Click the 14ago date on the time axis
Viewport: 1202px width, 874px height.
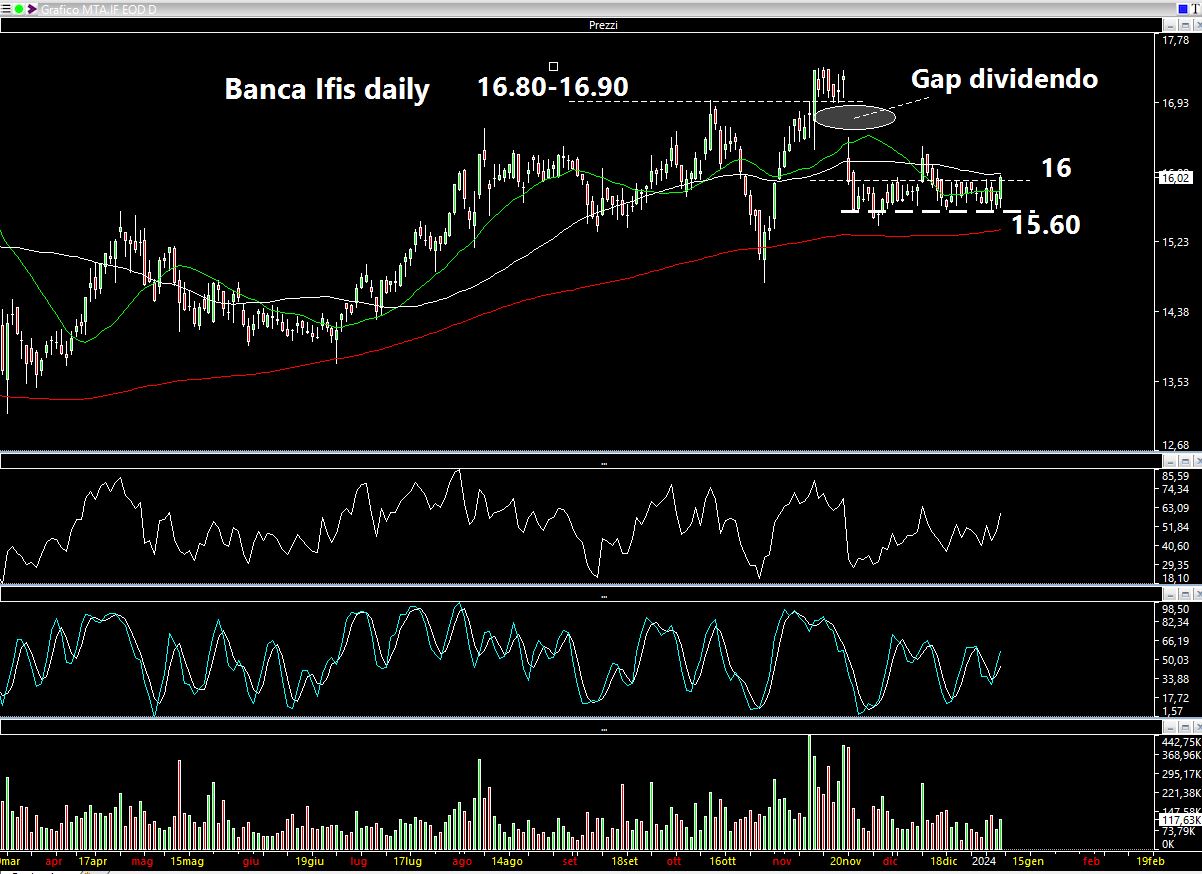click(506, 860)
